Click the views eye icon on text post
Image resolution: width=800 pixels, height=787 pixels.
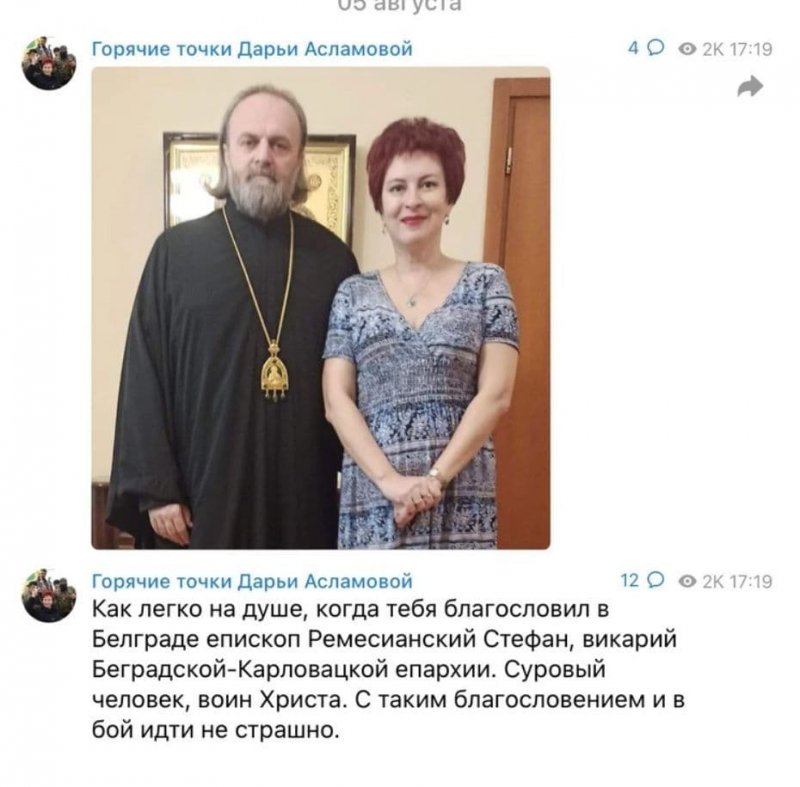click(687, 581)
